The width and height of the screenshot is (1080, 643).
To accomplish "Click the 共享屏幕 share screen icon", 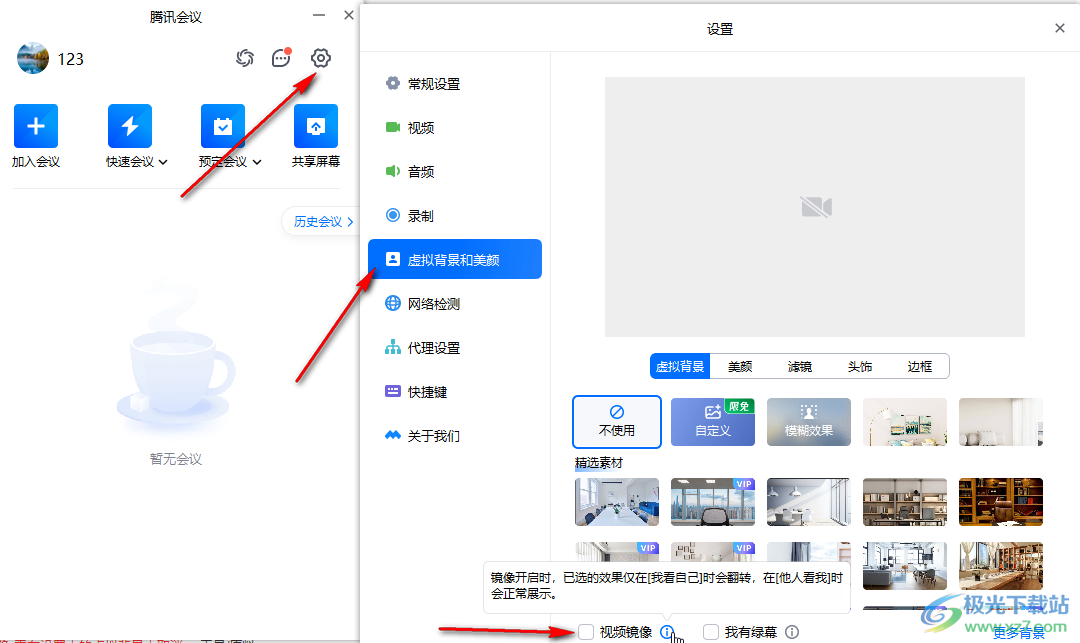I will (315, 126).
